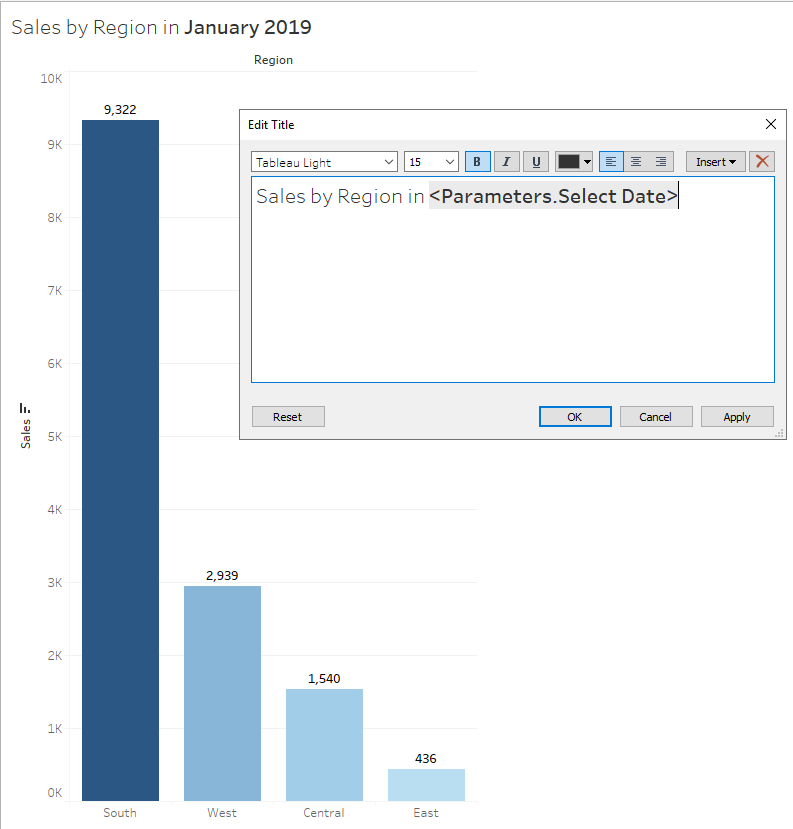Close the Edit Title dialog
Screen dimensions: 793x829
pos(771,124)
